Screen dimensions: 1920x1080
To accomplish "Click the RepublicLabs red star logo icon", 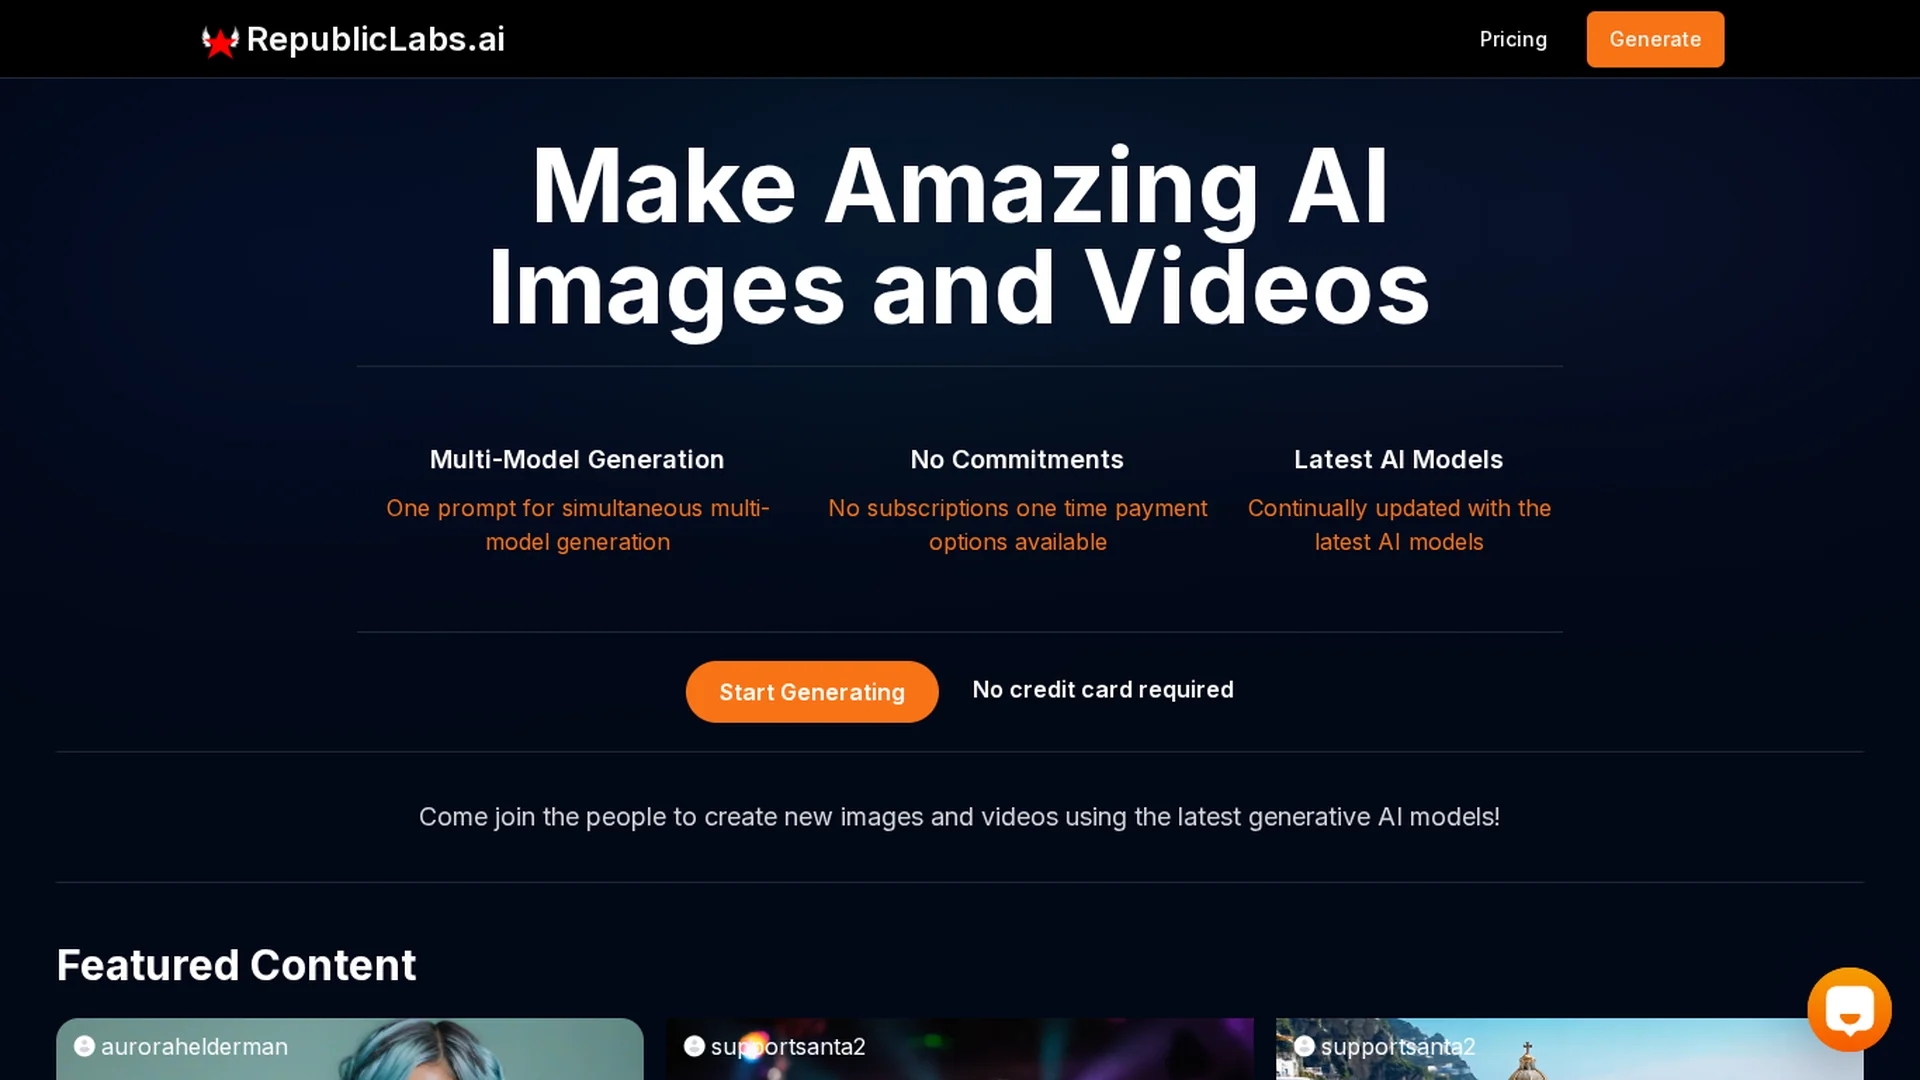I will tap(220, 41).
